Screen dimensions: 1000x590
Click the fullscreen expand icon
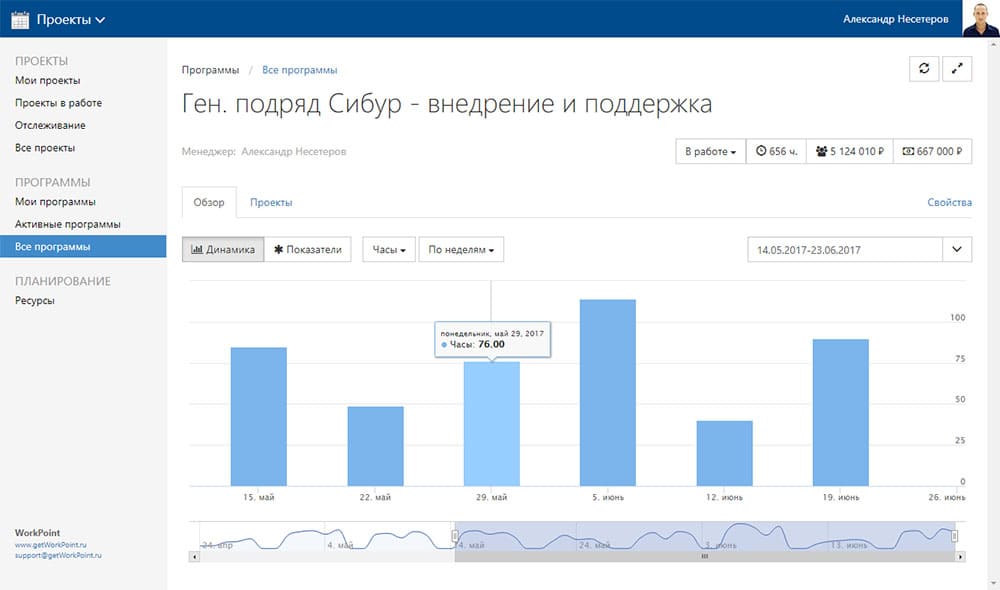pos(958,68)
